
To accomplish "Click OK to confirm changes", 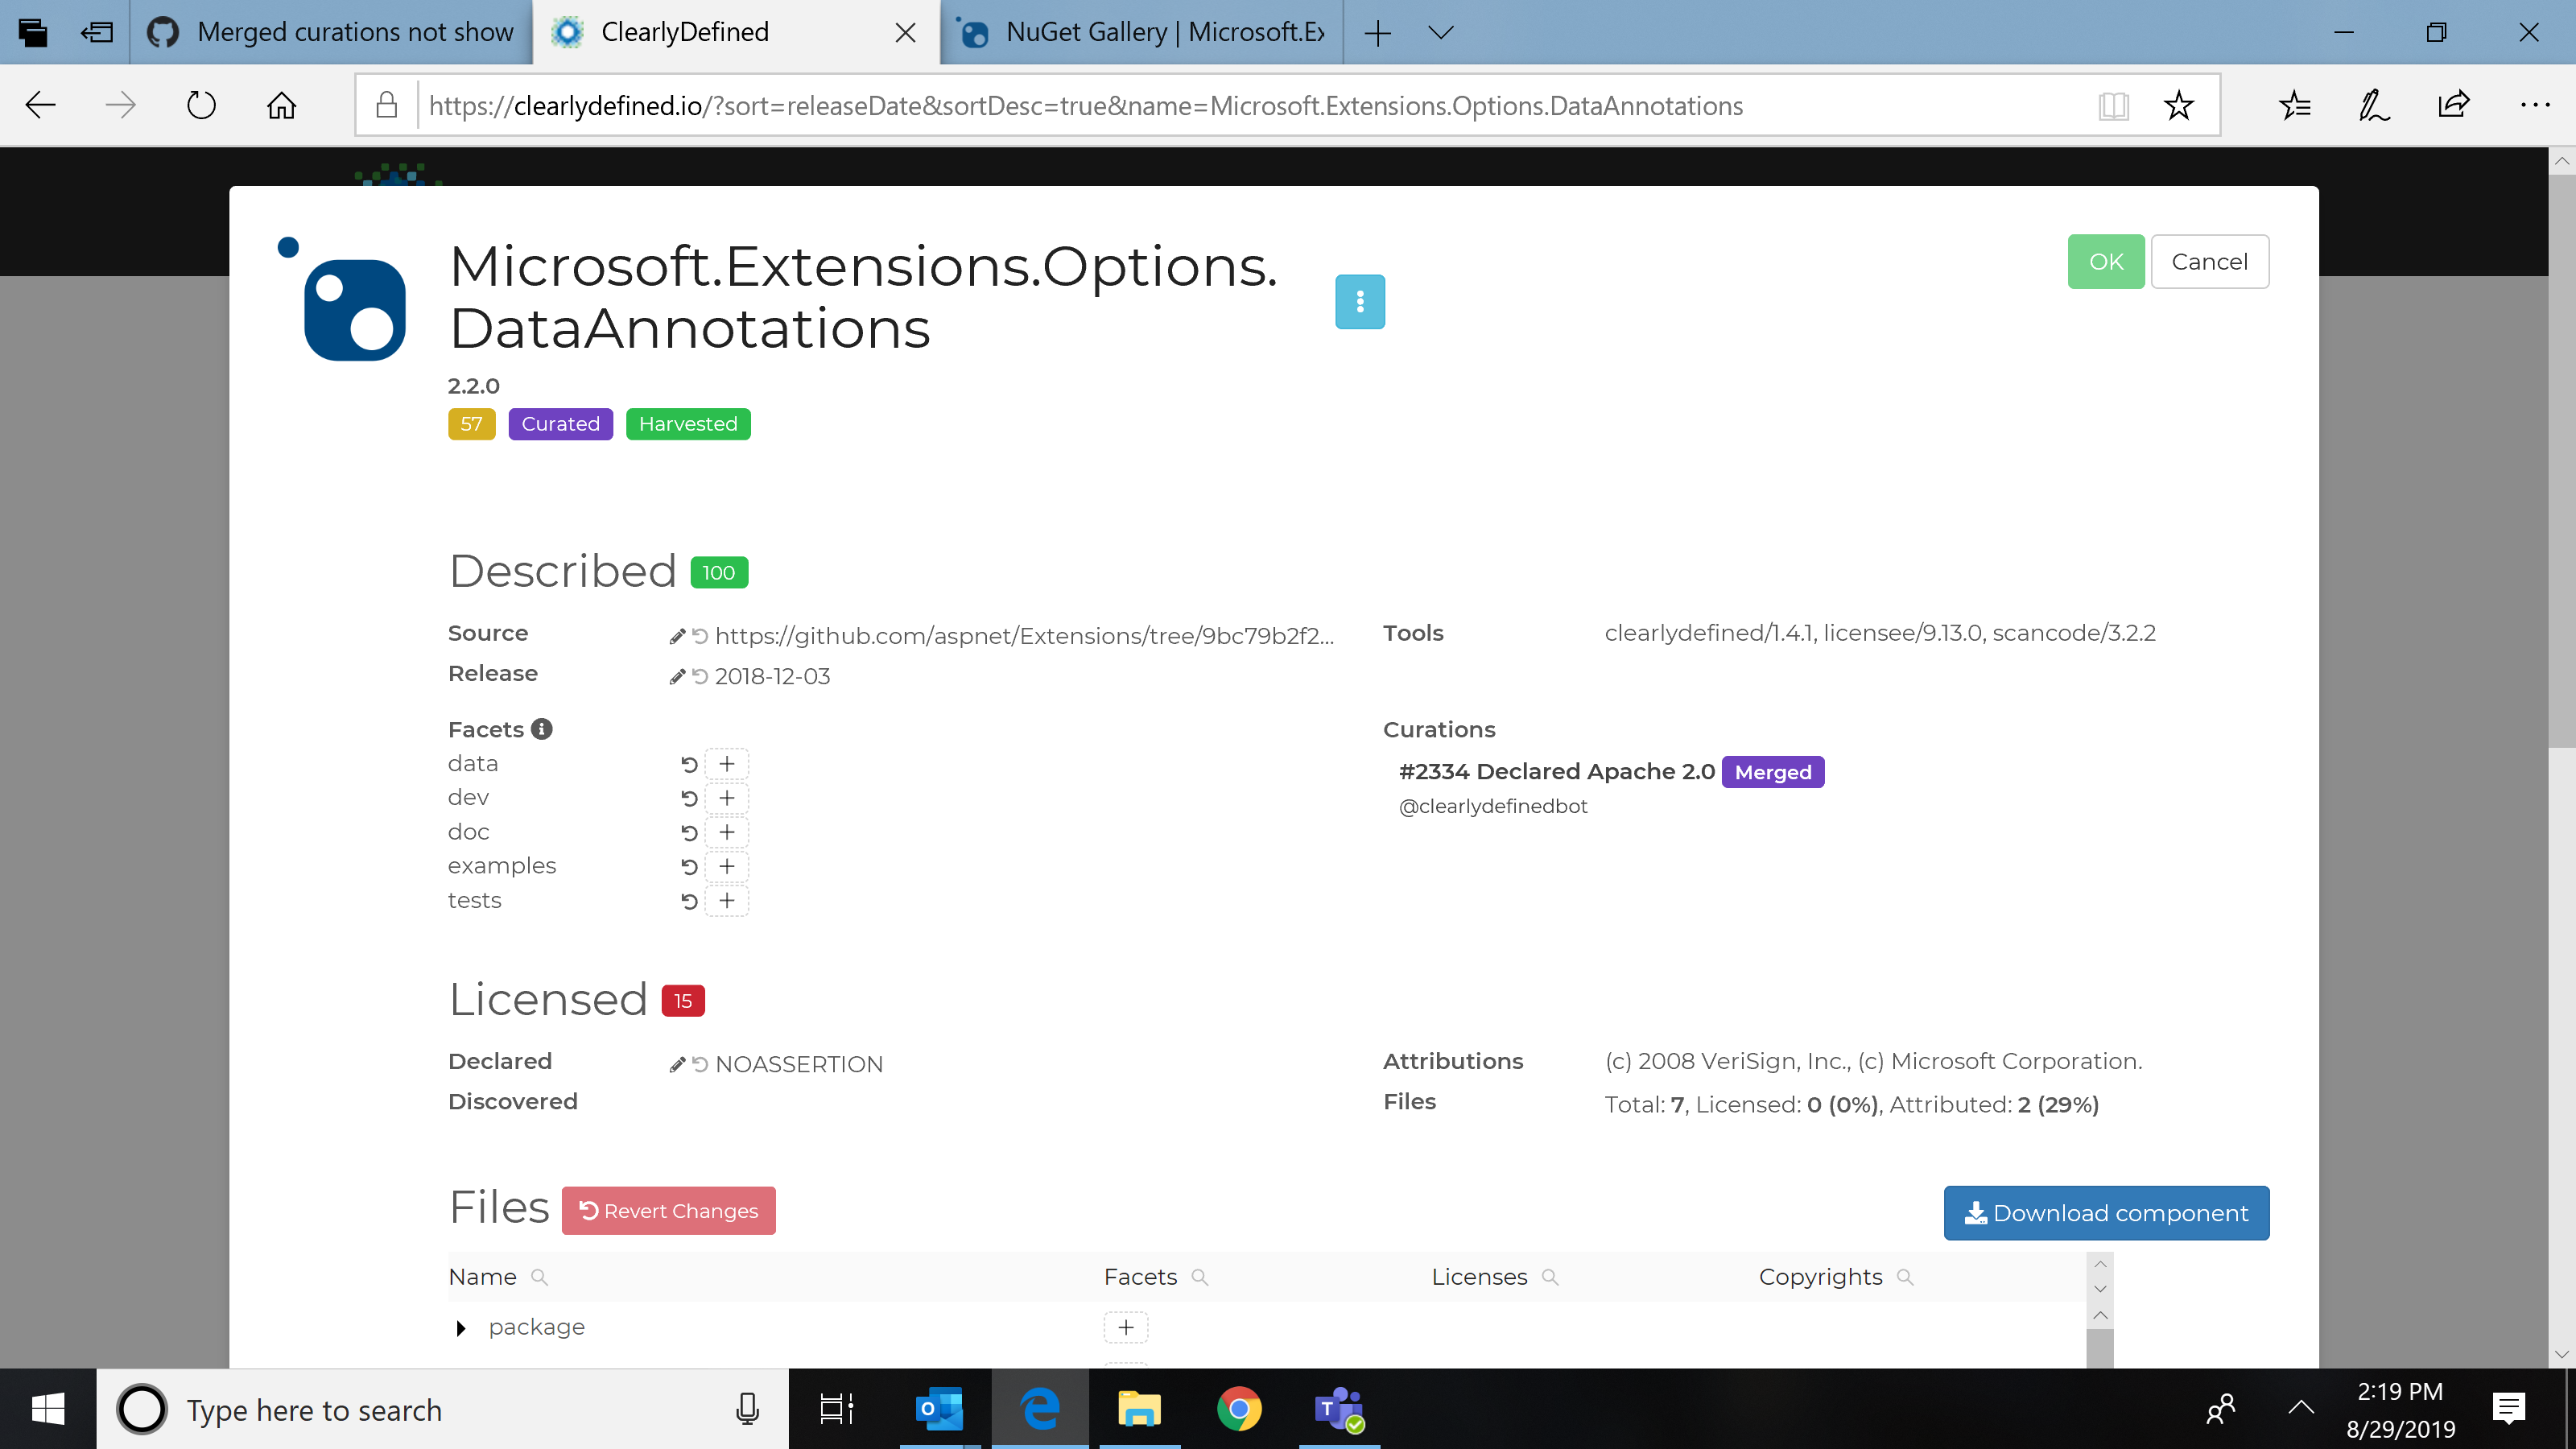I will tap(2105, 261).
